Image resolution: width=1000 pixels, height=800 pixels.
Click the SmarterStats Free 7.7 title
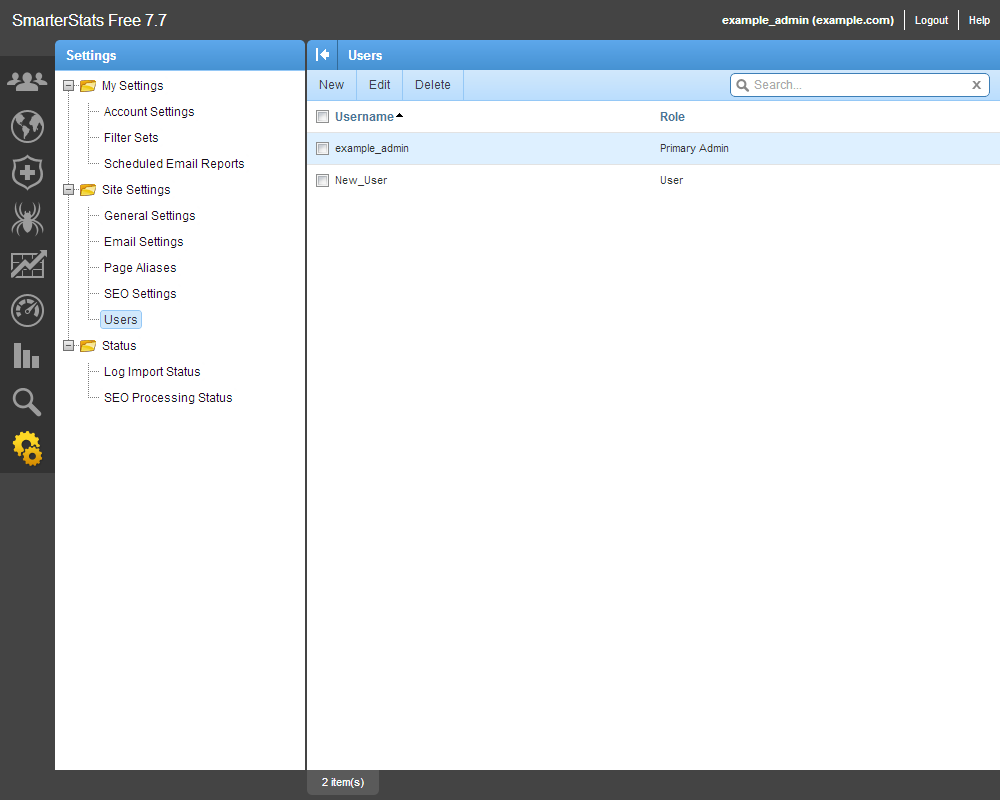point(89,20)
